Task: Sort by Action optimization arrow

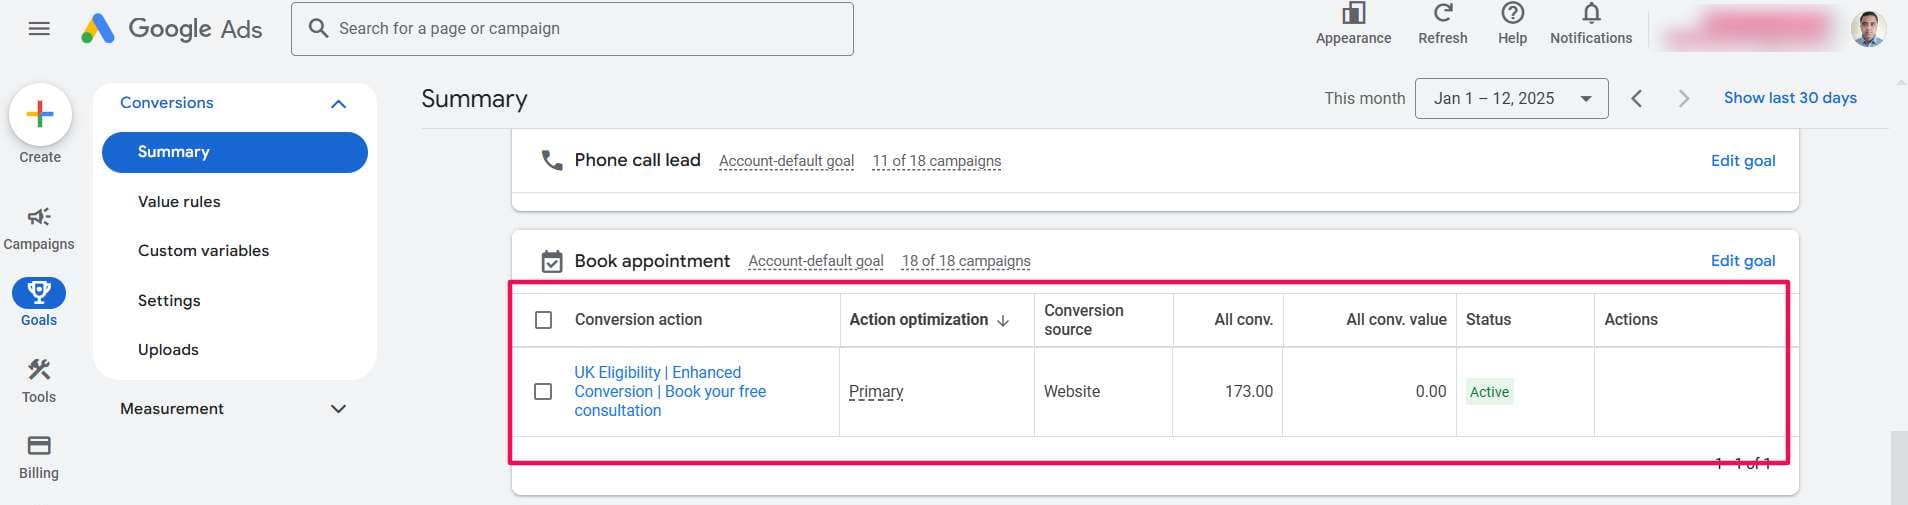Action: point(1003,320)
